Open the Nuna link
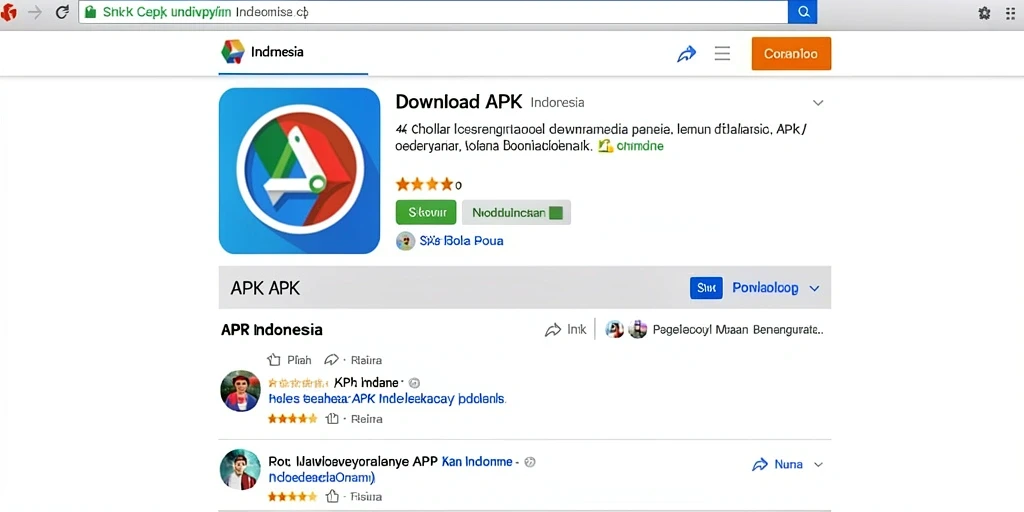1024x512 pixels. pyautogui.click(x=788, y=464)
